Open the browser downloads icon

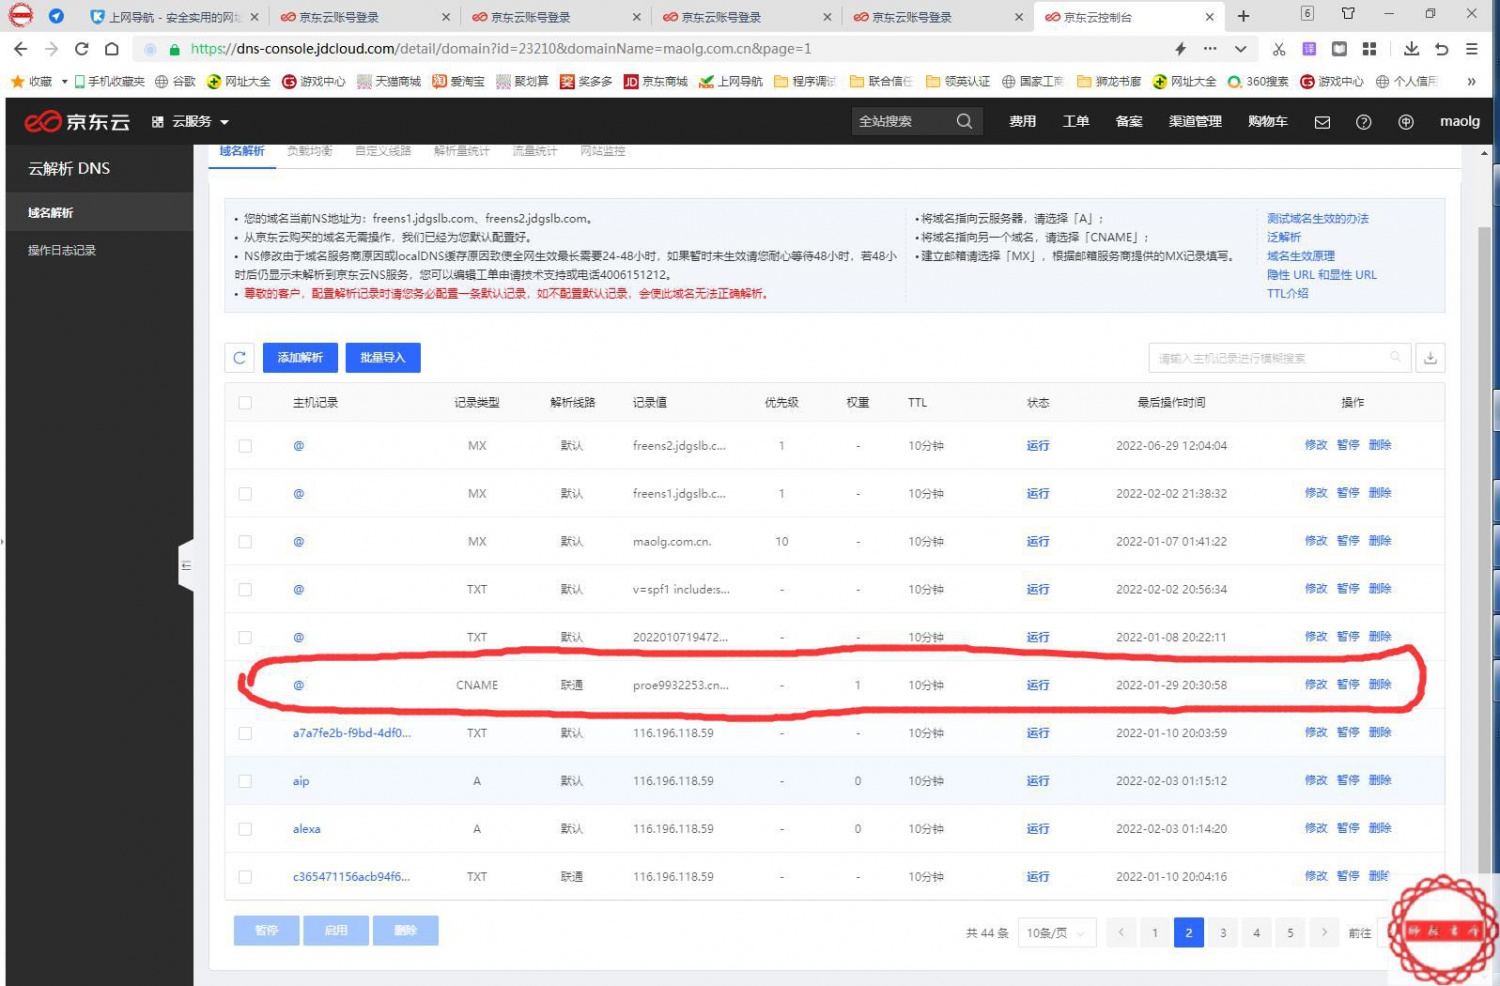pos(1411,49)
